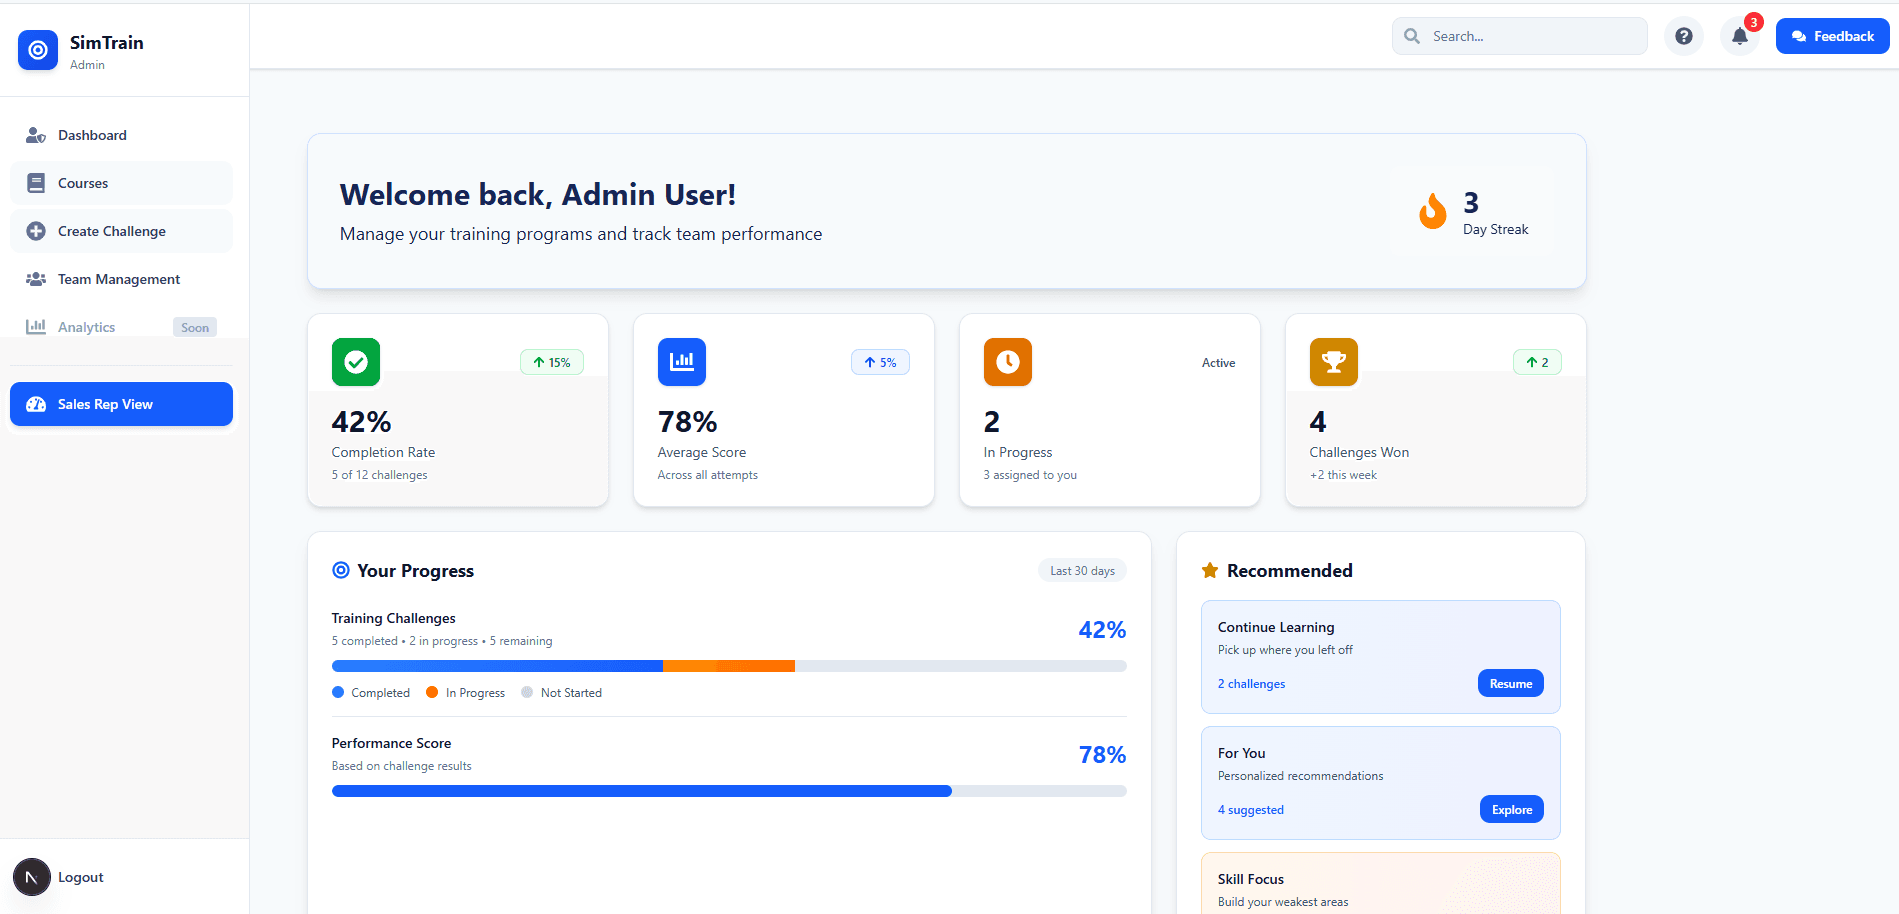Click the clock In Progress icon
This screenshot has height=914, width=1899.
click(x=1007, y=362)
